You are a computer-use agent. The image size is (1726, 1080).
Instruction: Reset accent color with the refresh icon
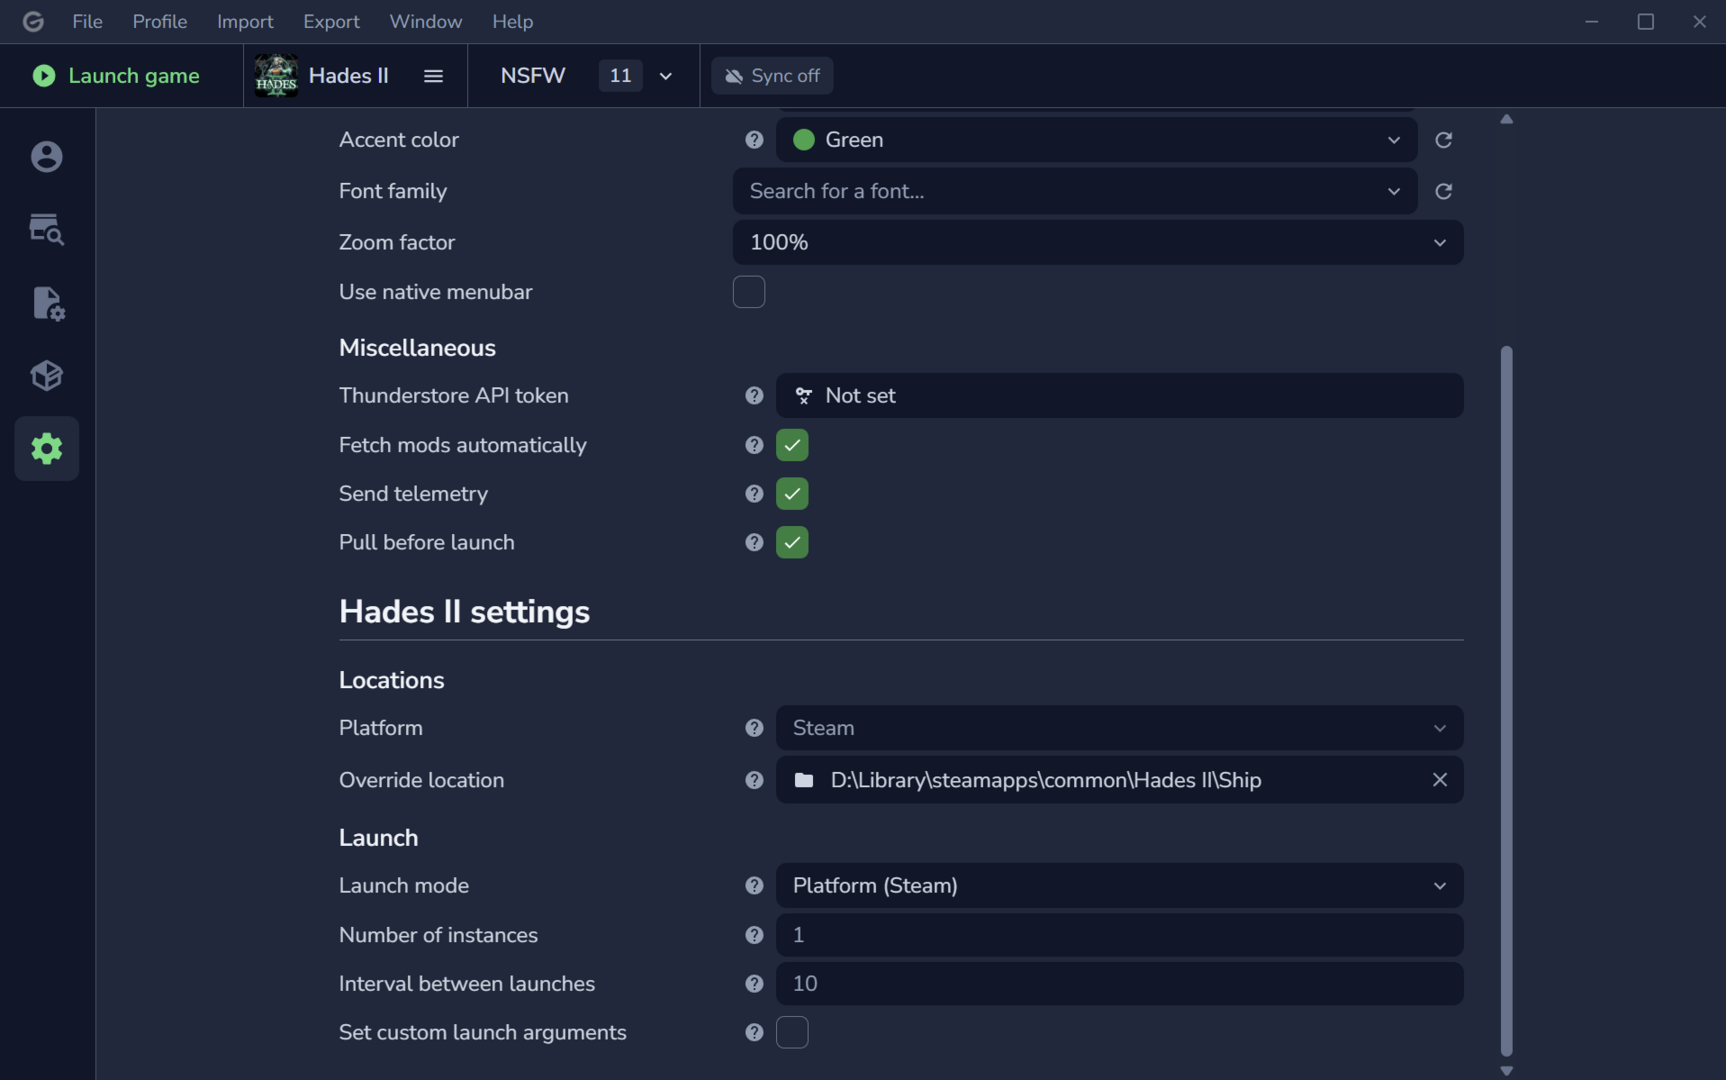point(1443,140)
